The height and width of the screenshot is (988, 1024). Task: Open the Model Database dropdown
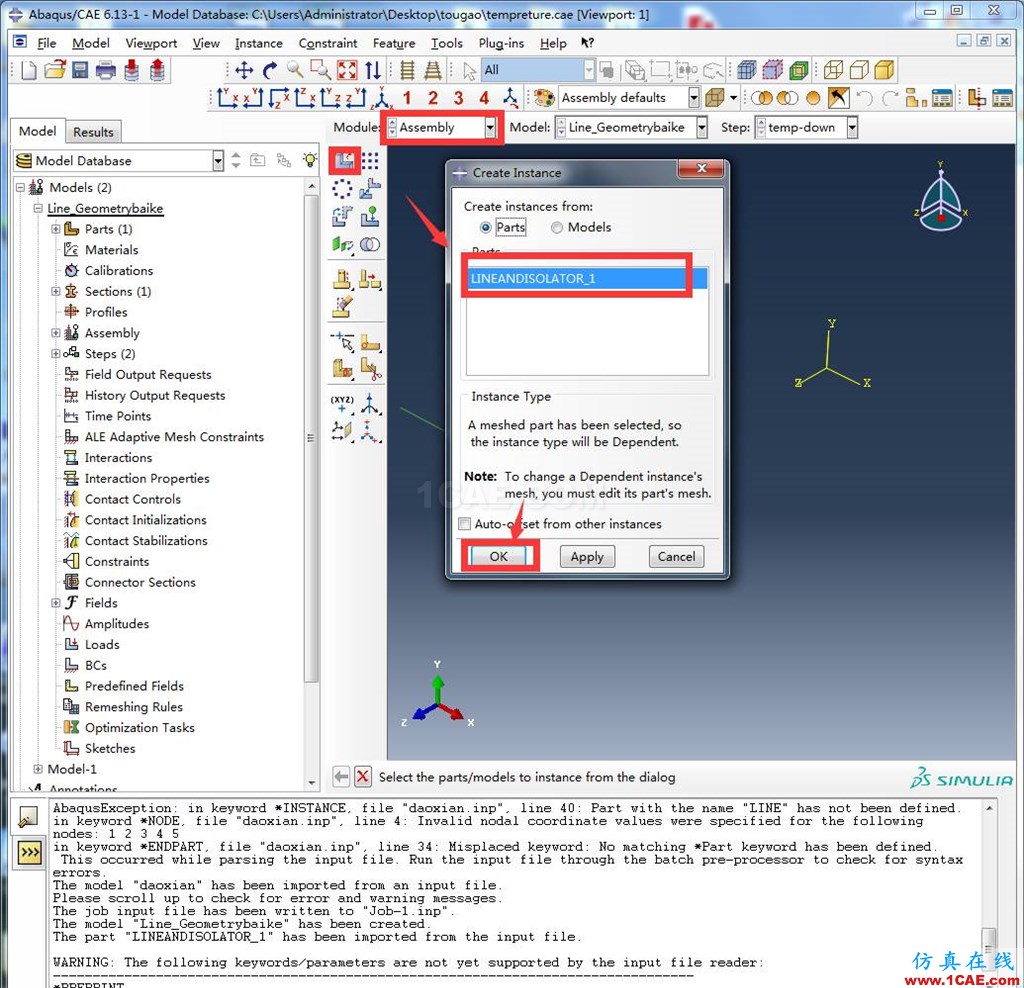pos(217,161)
